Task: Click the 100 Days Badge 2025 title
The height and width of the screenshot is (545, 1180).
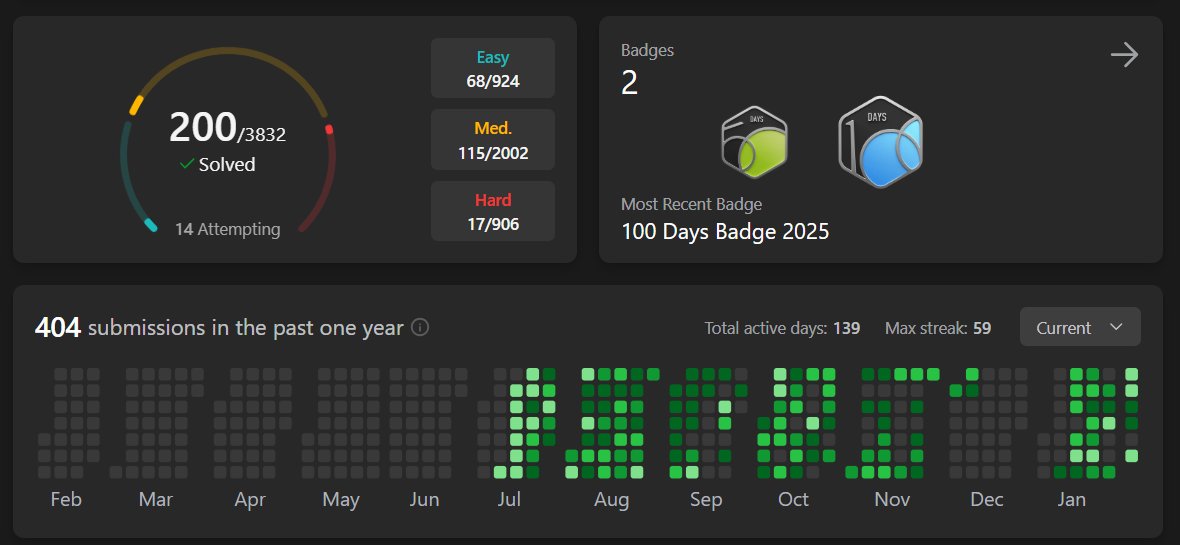Action: click(x=725, y=231)
